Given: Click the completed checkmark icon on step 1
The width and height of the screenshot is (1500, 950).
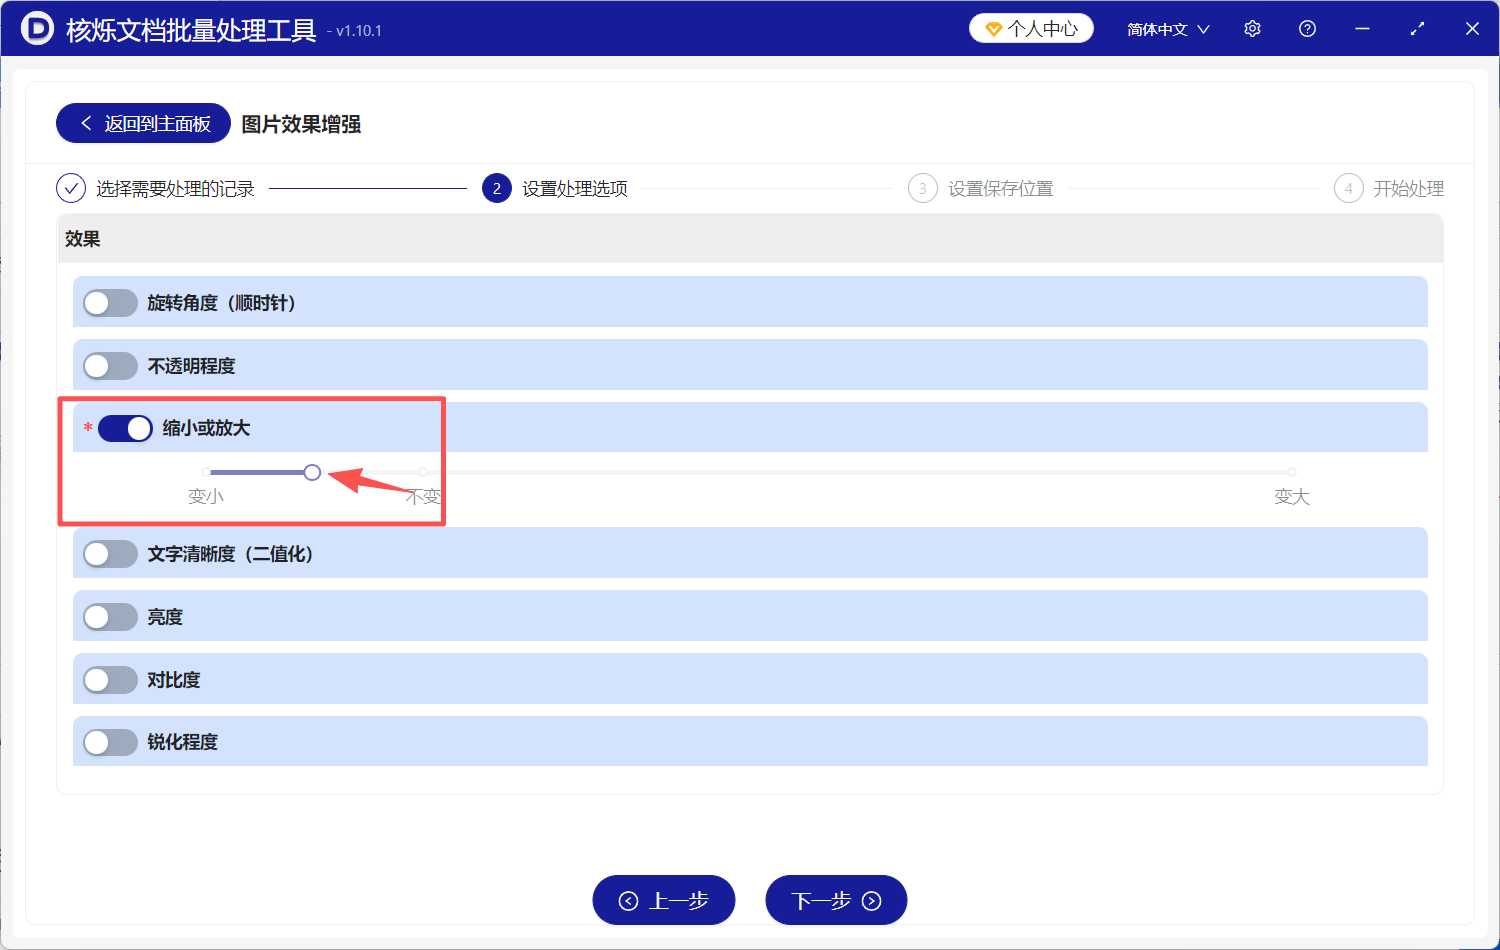Looking at the screenshot, I should 70,188.
